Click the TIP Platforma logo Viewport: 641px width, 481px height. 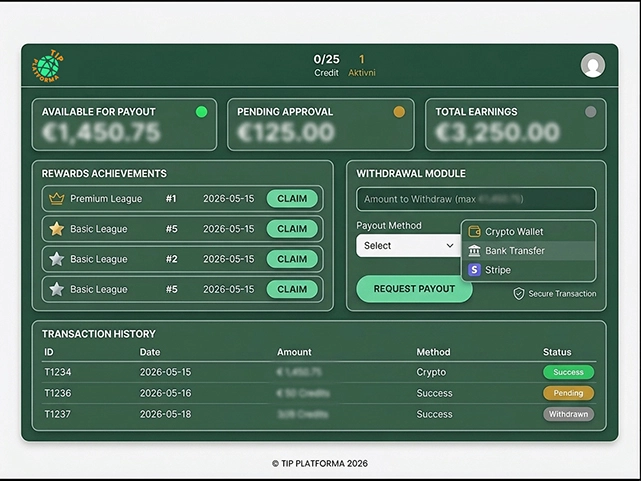click(x=47, y=66)
